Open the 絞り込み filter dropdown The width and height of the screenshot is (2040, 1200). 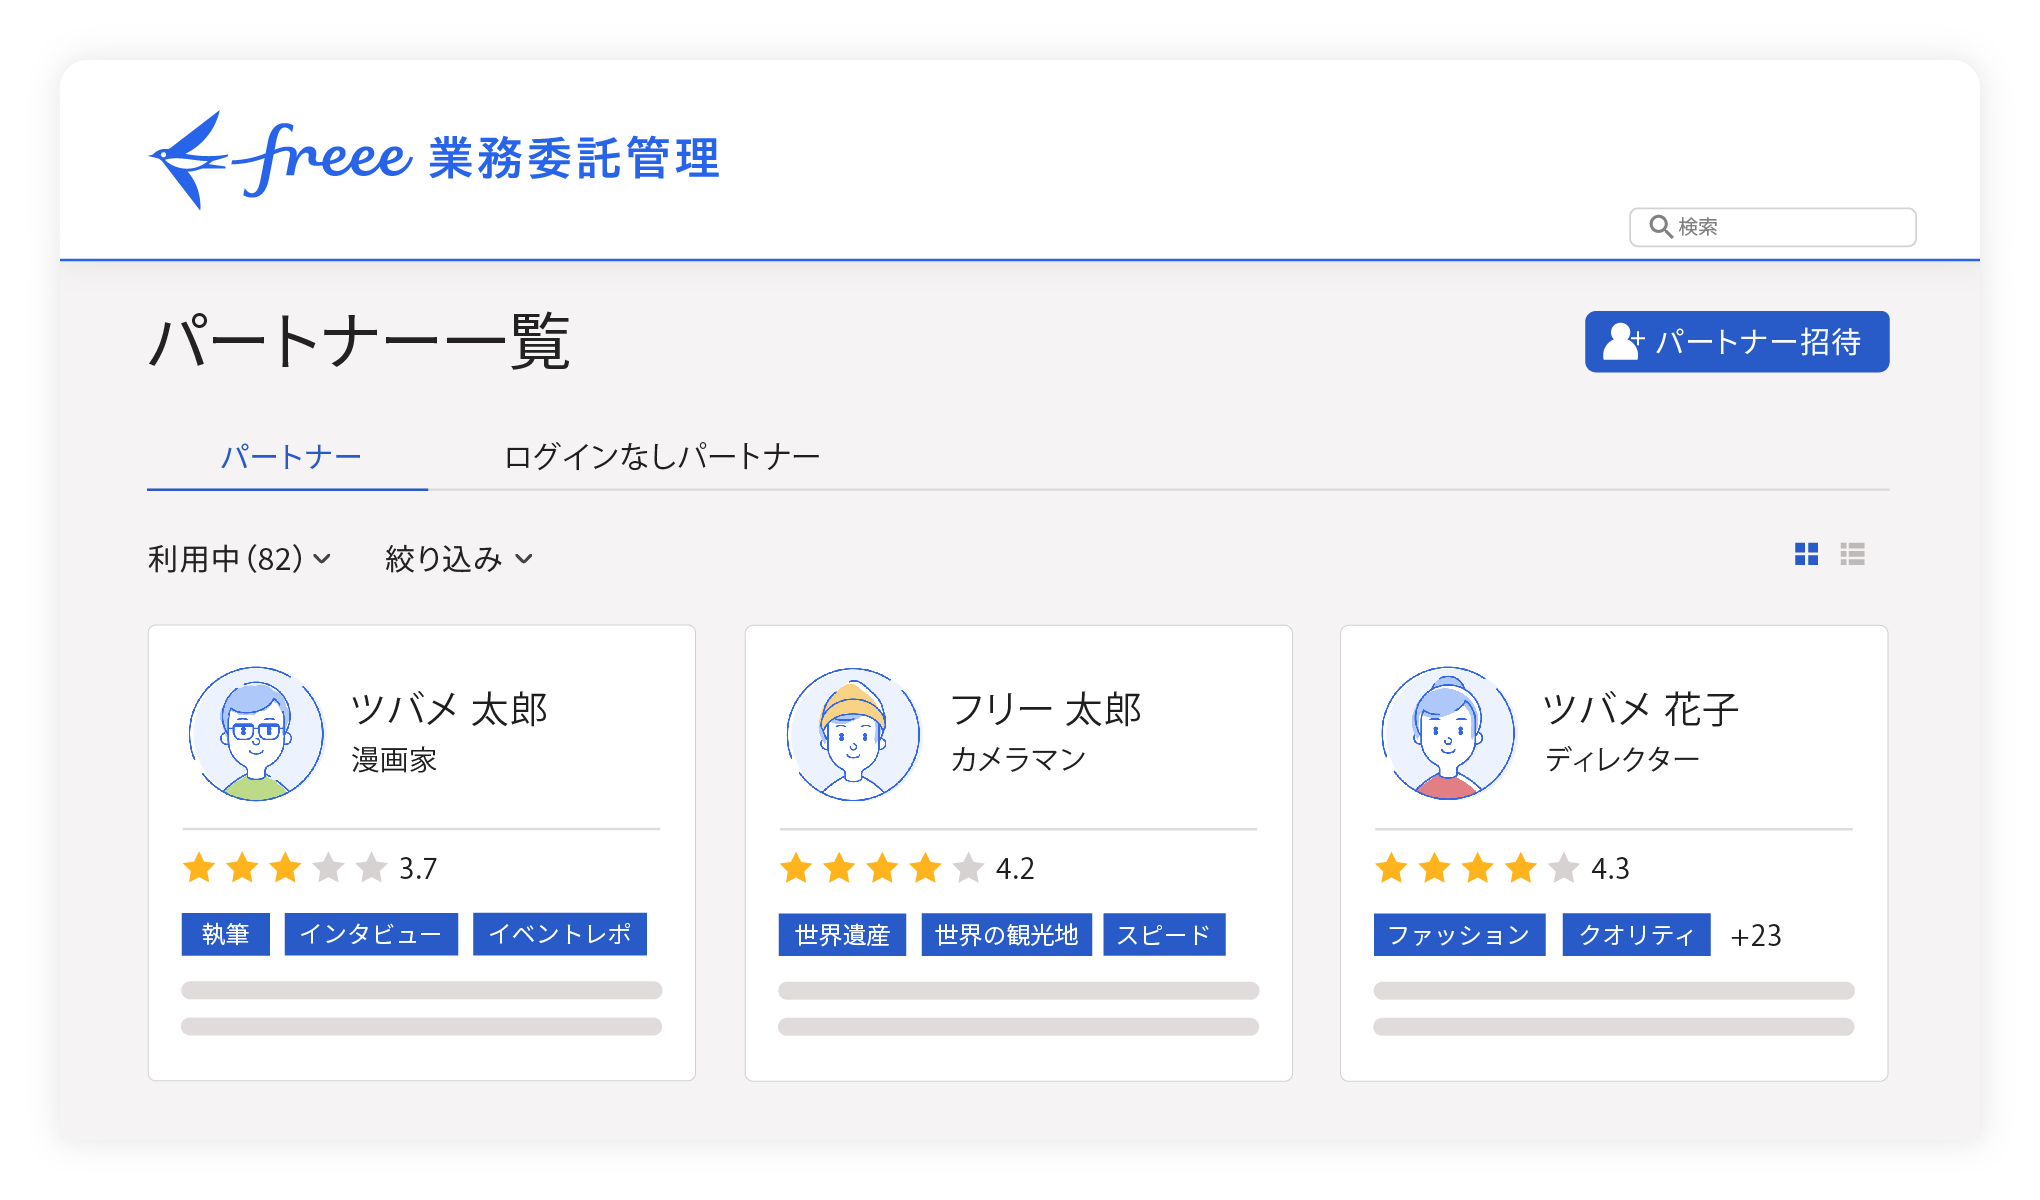pos(458,558)
